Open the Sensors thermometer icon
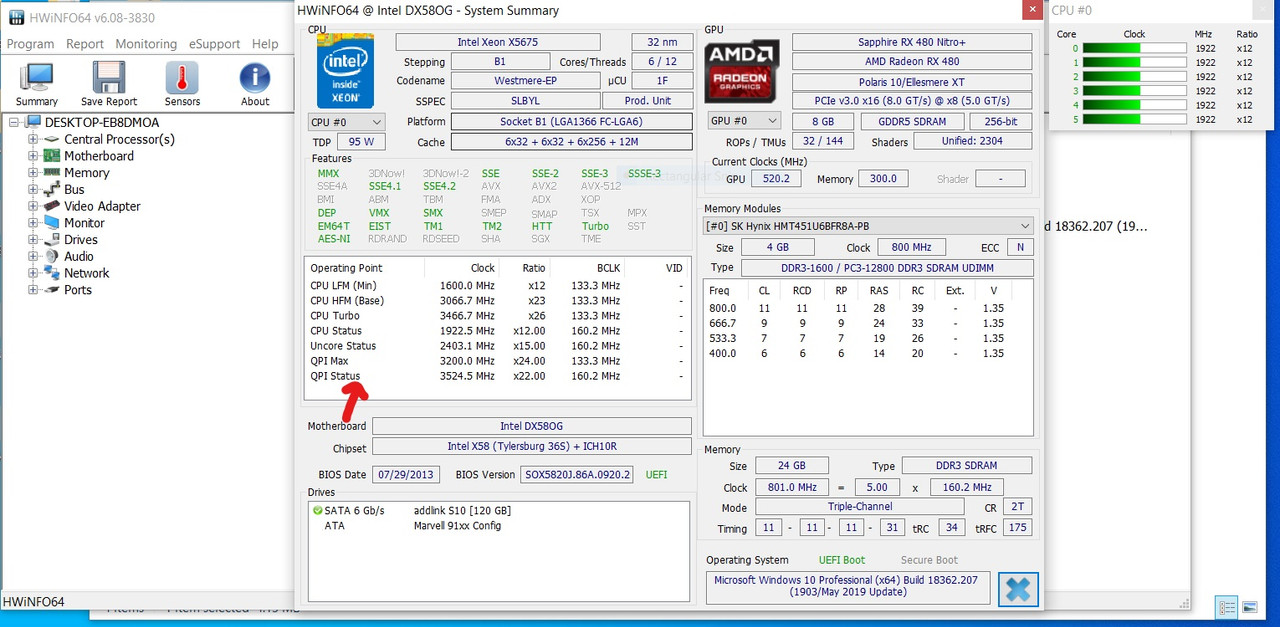Image resolution: width=1280 pixels, height=627 pixels. coord(182,78)
